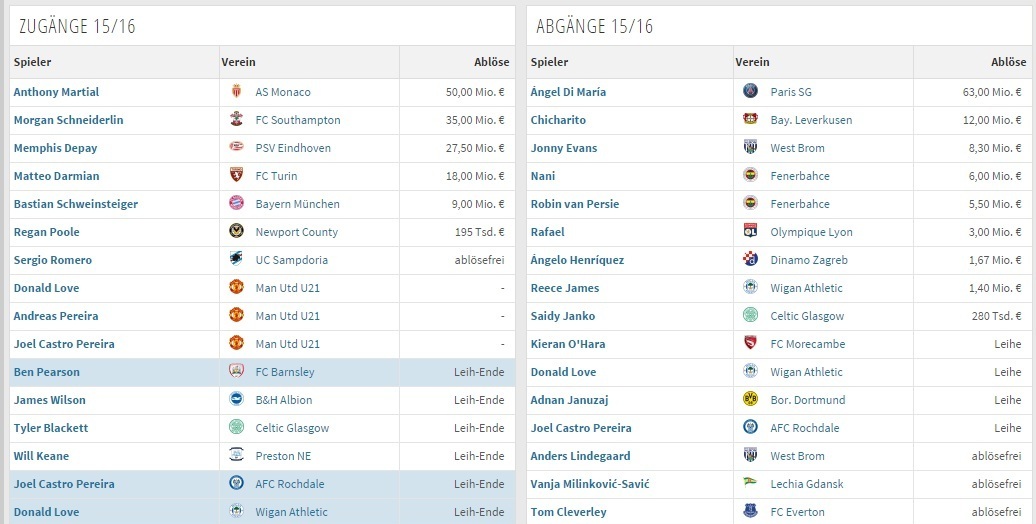This screenshot has width=1036, height=524.
Task: Click the PSV Eindhoven crest icon
Action: pos(236,148)
